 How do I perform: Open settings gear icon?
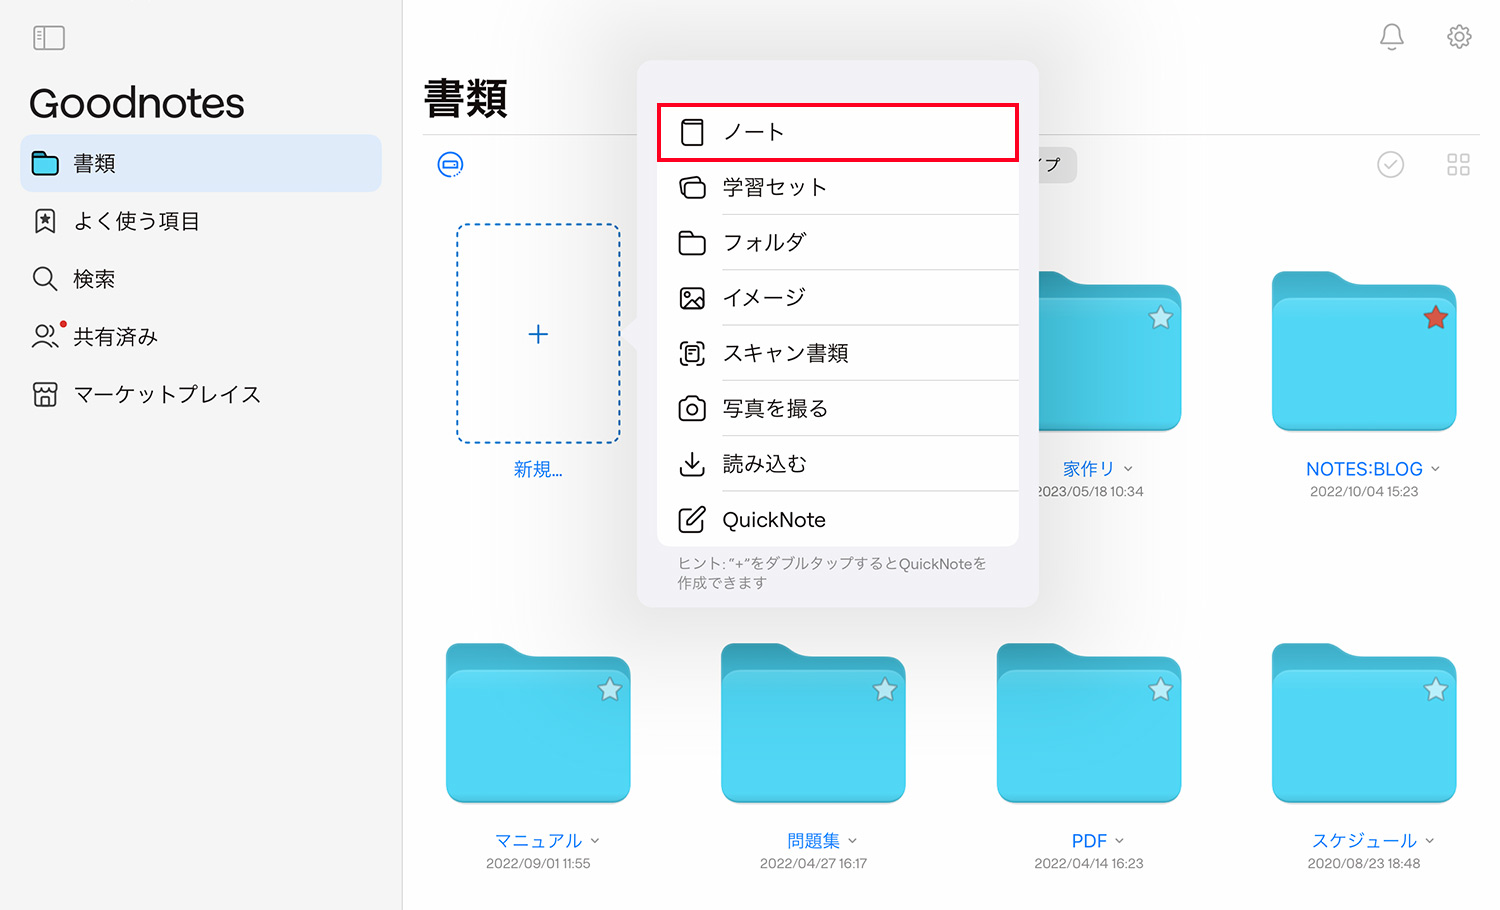pos(1459,37)
